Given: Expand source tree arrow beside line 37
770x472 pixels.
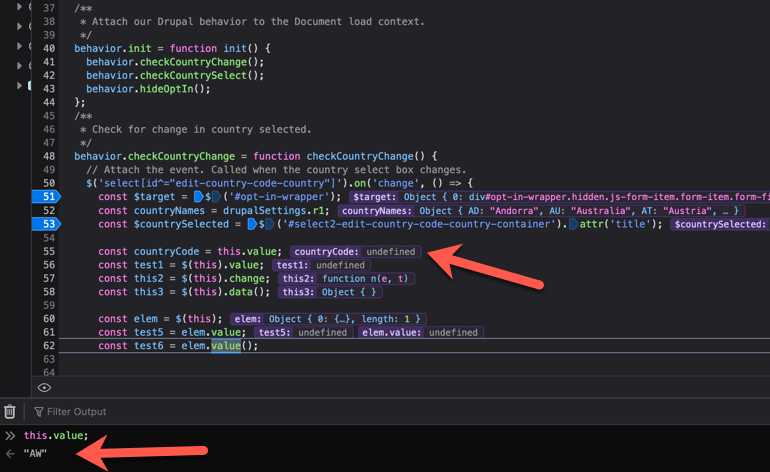Looking at the screenshot, I should click(20, 7).
